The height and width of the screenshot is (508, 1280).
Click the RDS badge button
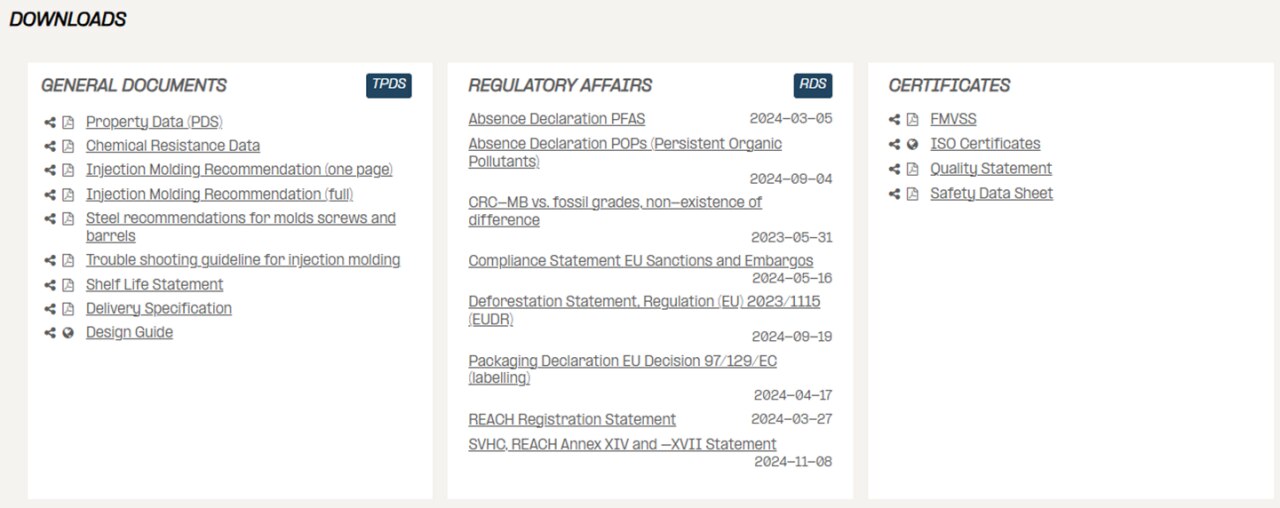point(813,85)
